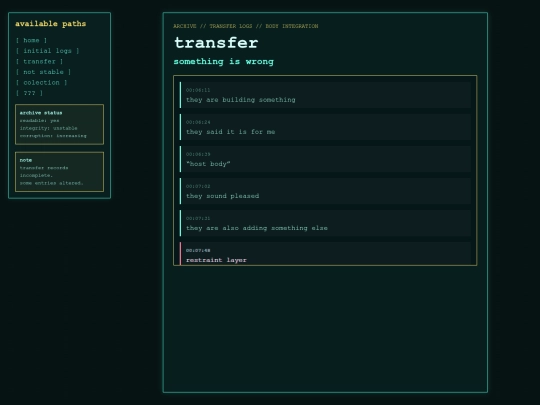Open the [ not stable ] path

pyautogui.click(x=43, y=72)
